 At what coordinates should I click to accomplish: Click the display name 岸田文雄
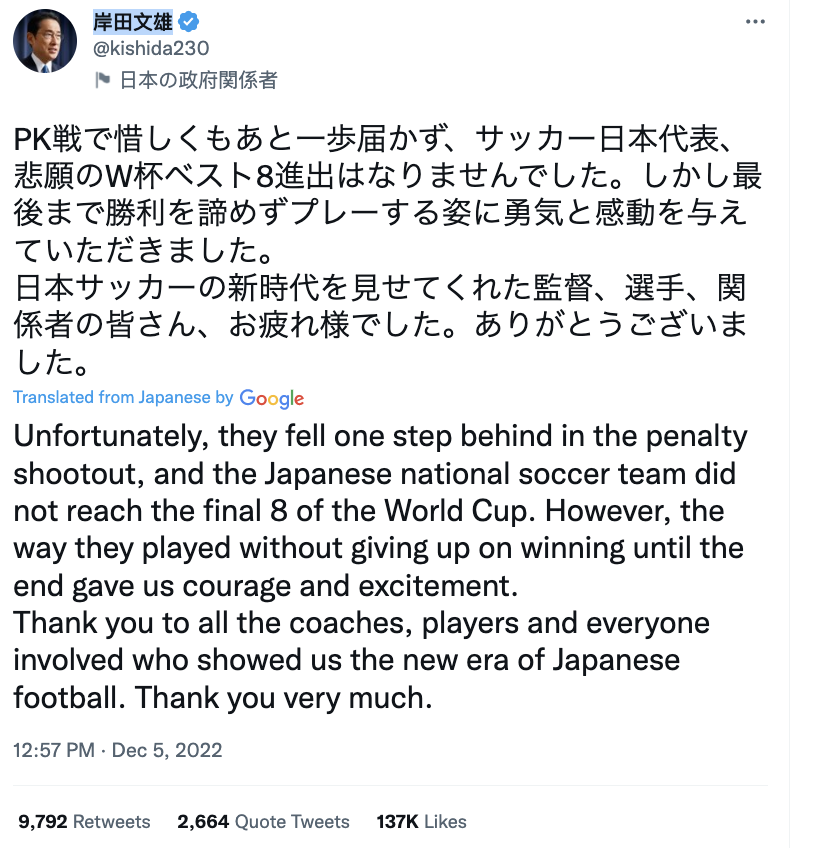click(131, 20)
